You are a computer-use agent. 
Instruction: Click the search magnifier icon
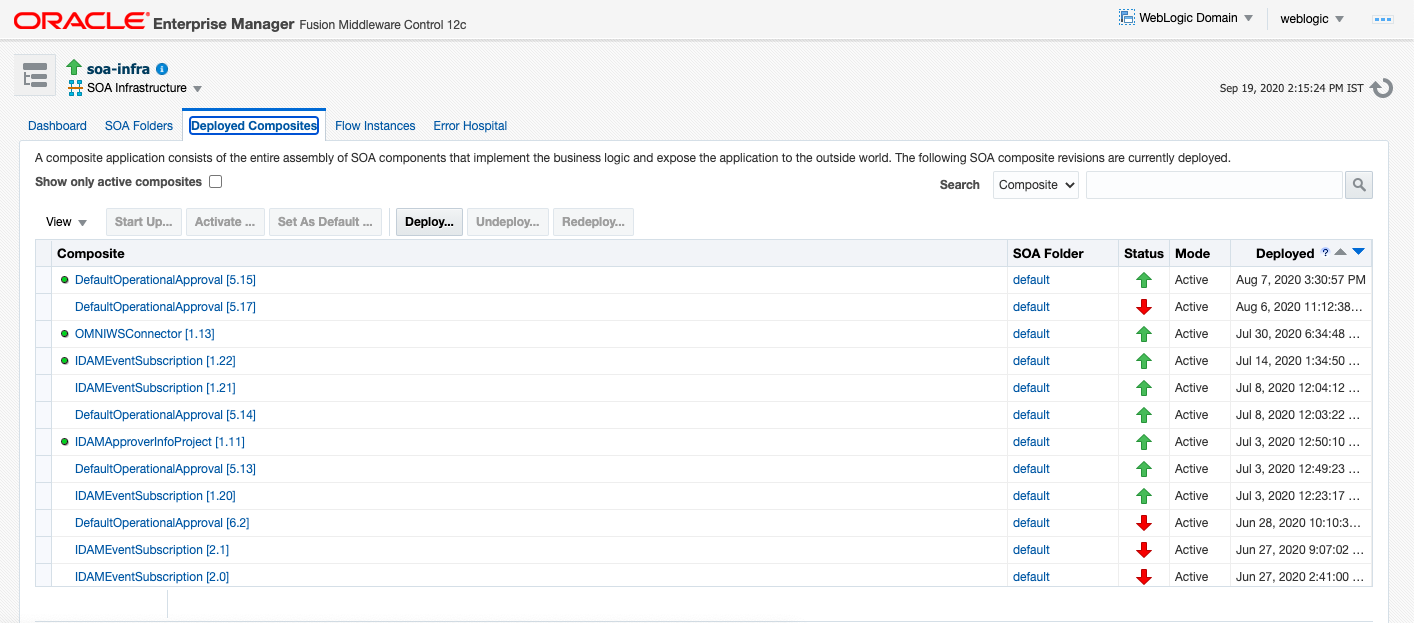click(1358, 184)
